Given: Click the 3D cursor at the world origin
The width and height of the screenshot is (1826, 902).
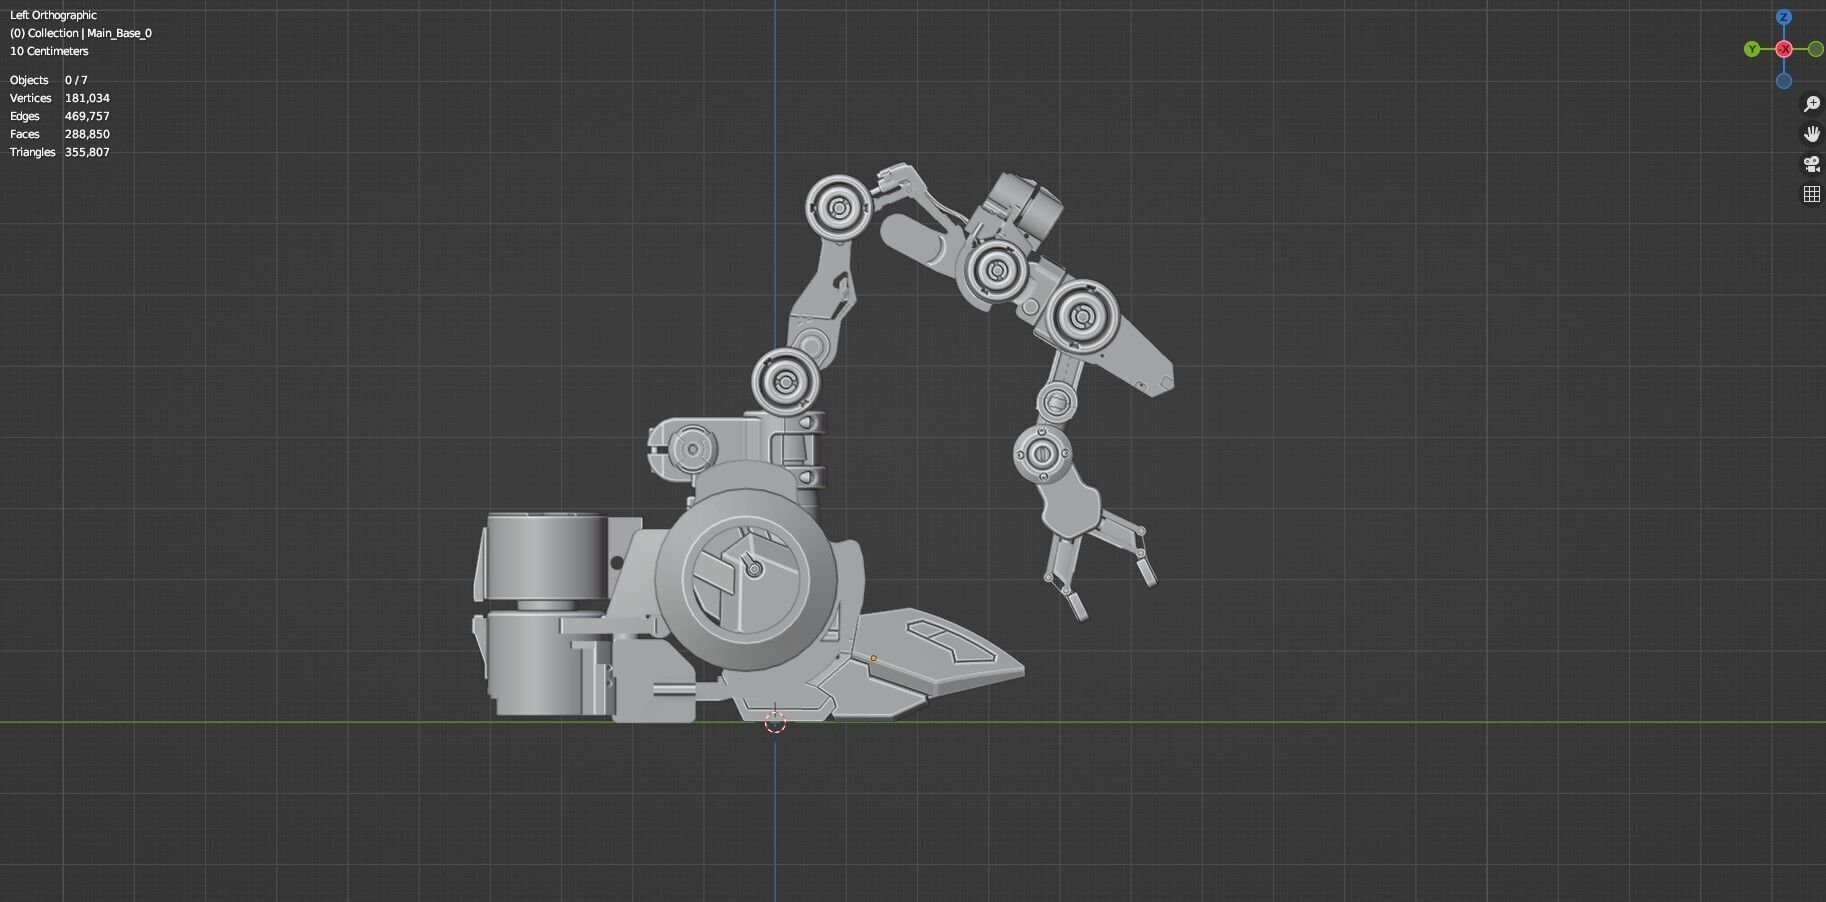Looking at the screenshot, I should pos(775,722).
